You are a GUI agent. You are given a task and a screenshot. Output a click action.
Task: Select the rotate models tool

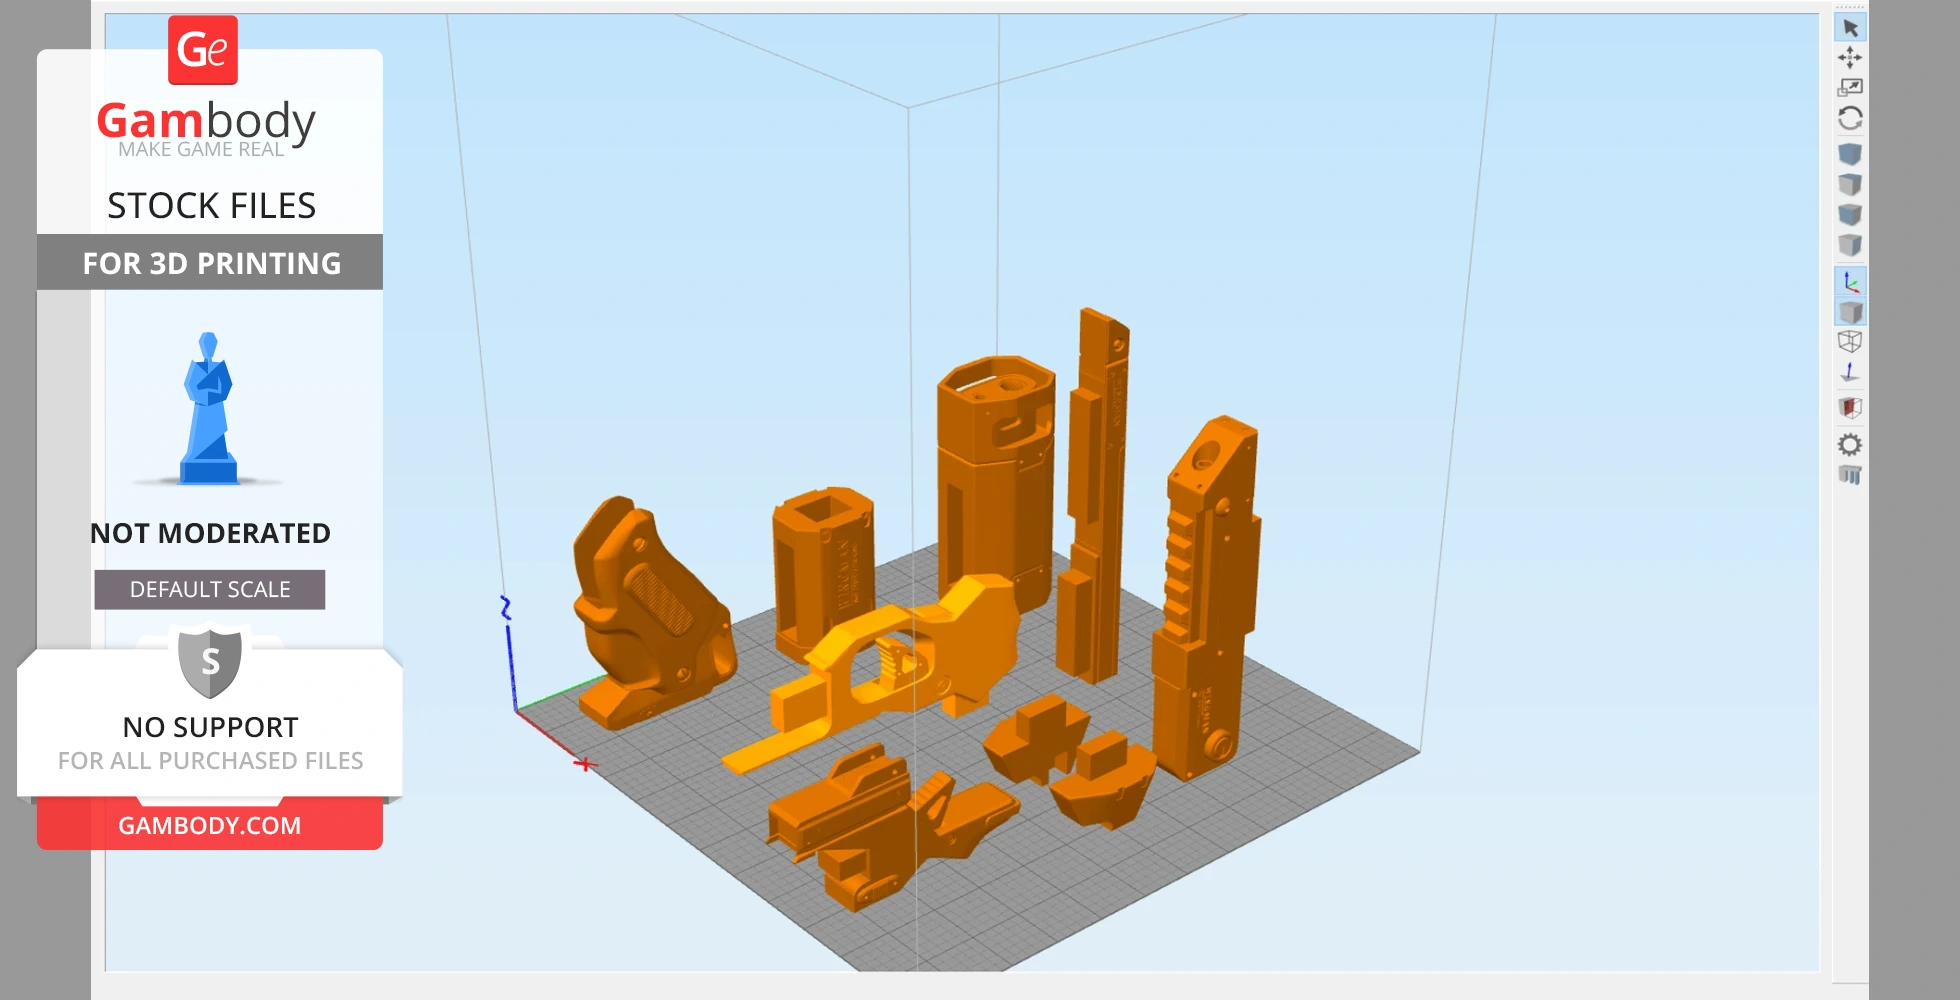(1851, 117)
